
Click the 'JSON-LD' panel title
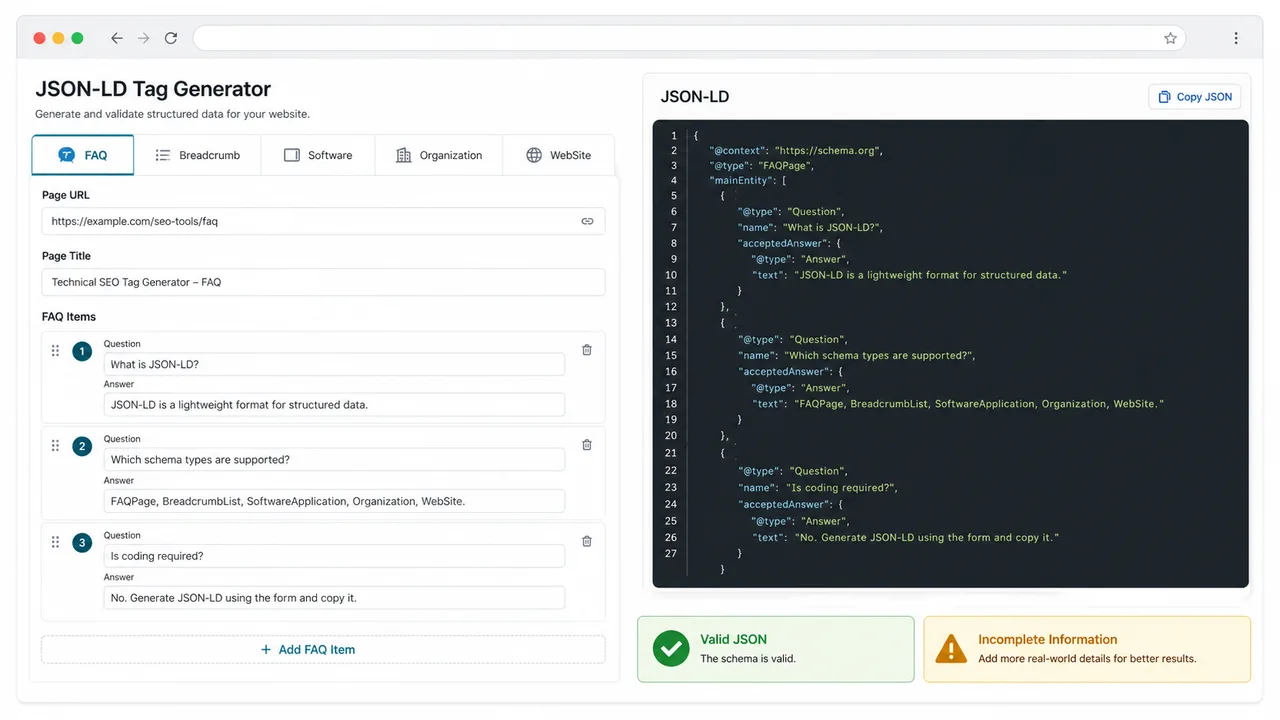(695, 97)
